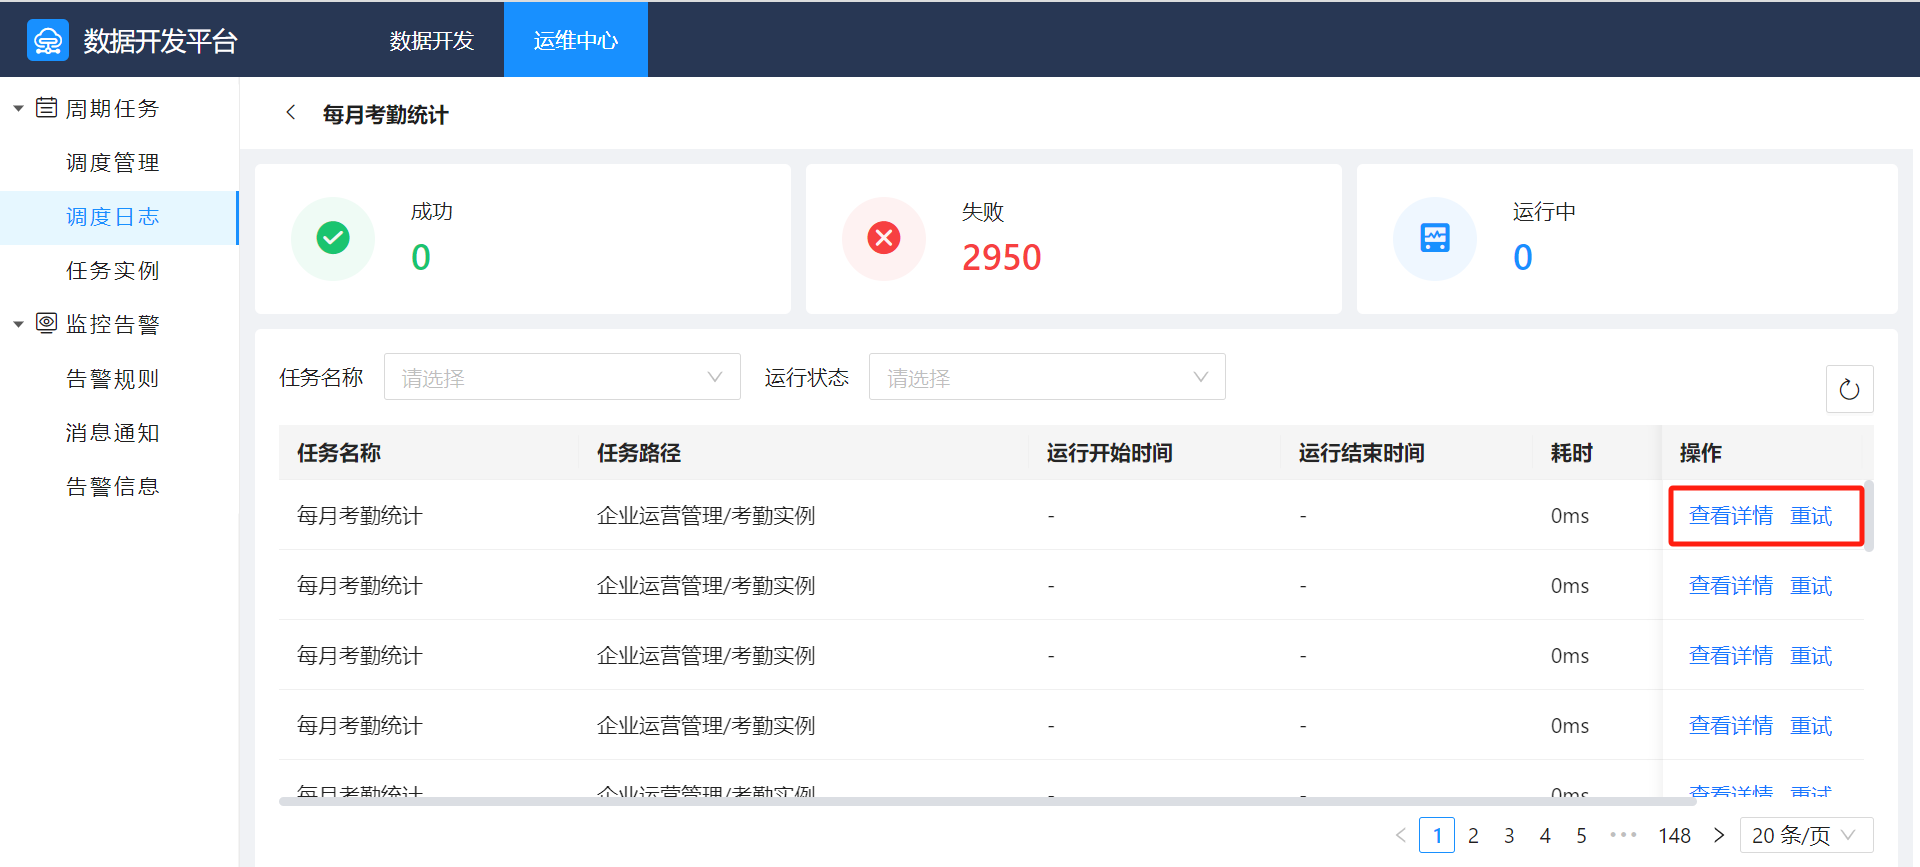Jump to page 148 in pagination
The height and width of the screenshot is (867, 1920).
pyautogui.click(x=1674, y=835)
